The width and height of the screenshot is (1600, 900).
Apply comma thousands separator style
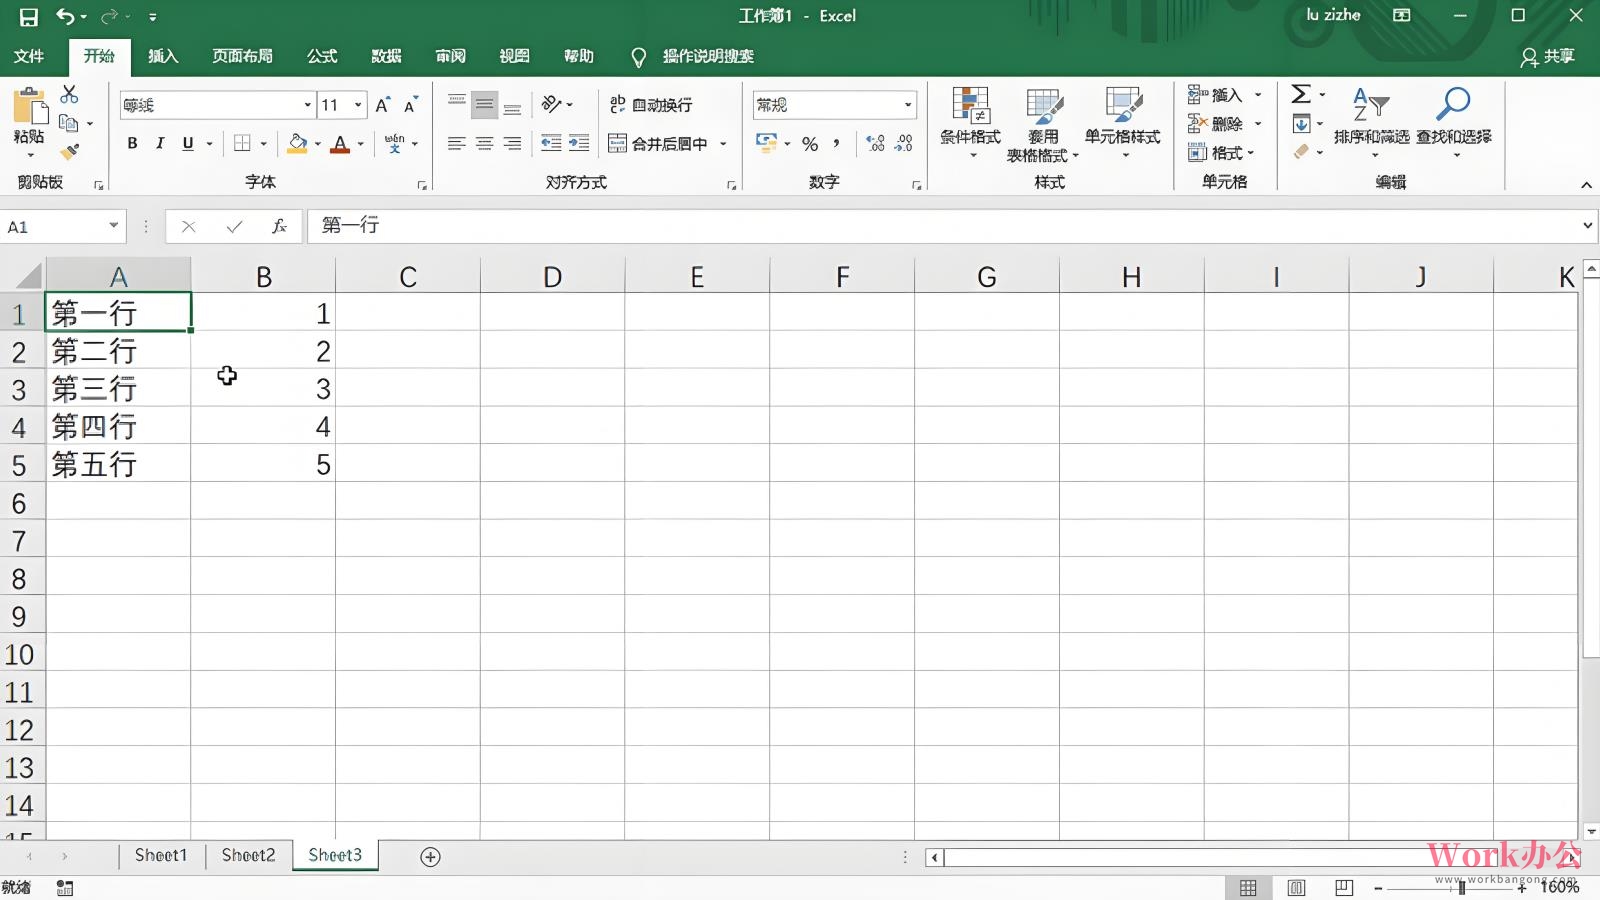coord(837,144)
